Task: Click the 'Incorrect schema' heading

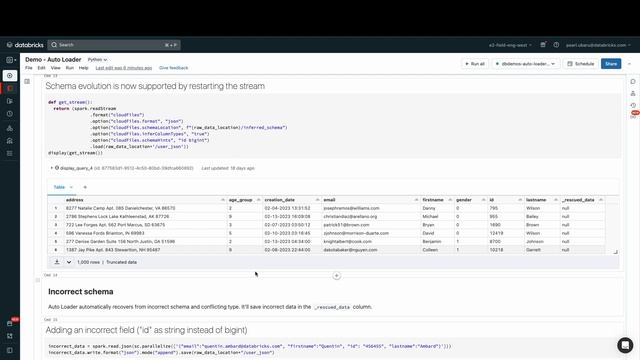Action: pyautogui.click(x=81, y=291)
